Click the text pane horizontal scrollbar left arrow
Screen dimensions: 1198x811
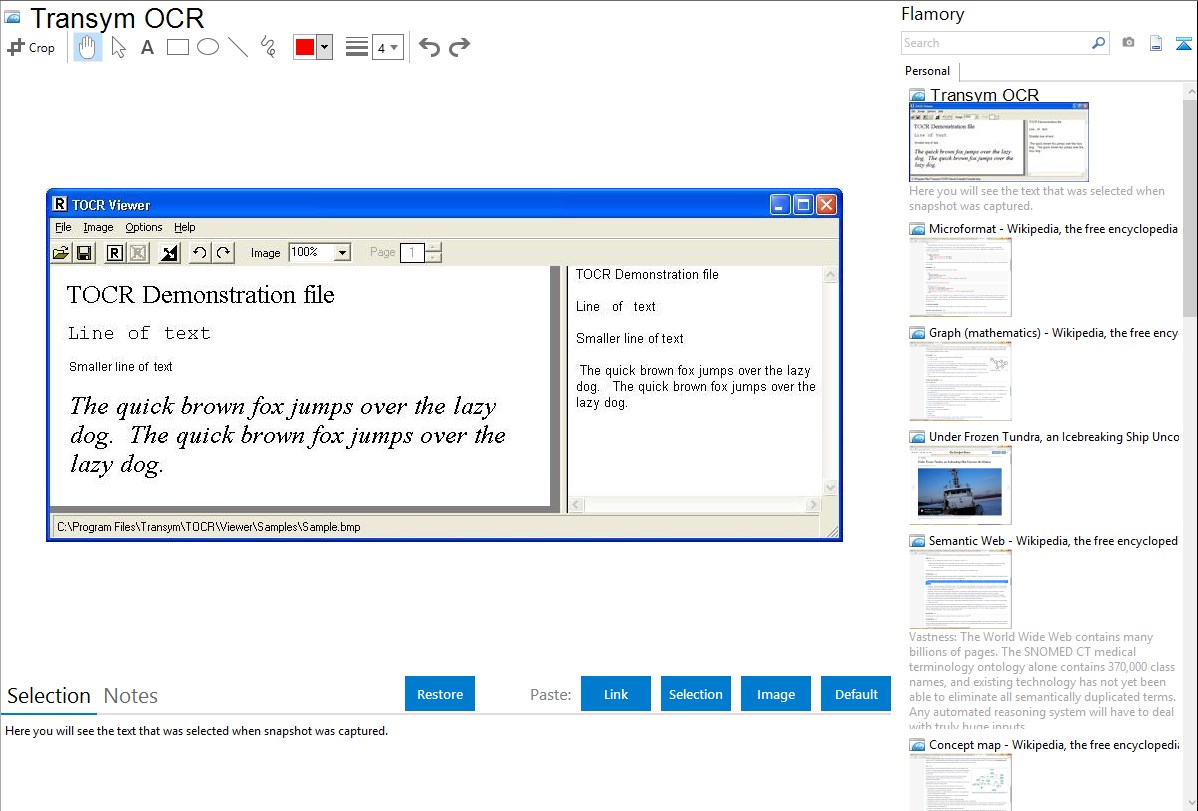577,504
